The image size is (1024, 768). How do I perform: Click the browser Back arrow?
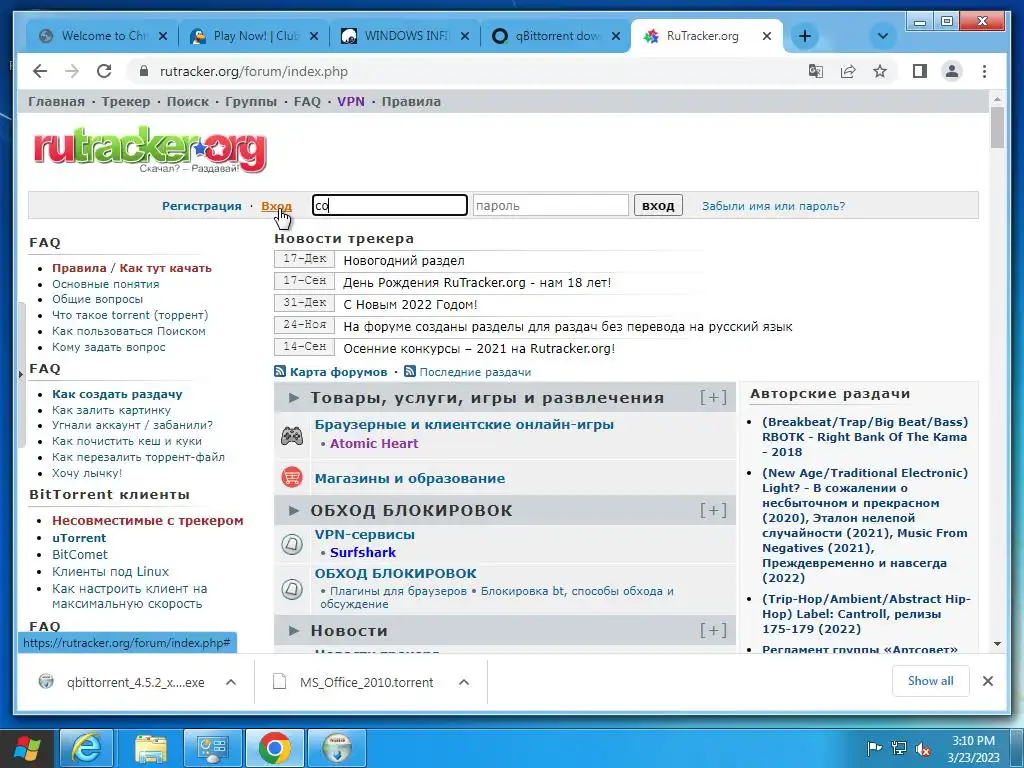click(x=40, y=71)
